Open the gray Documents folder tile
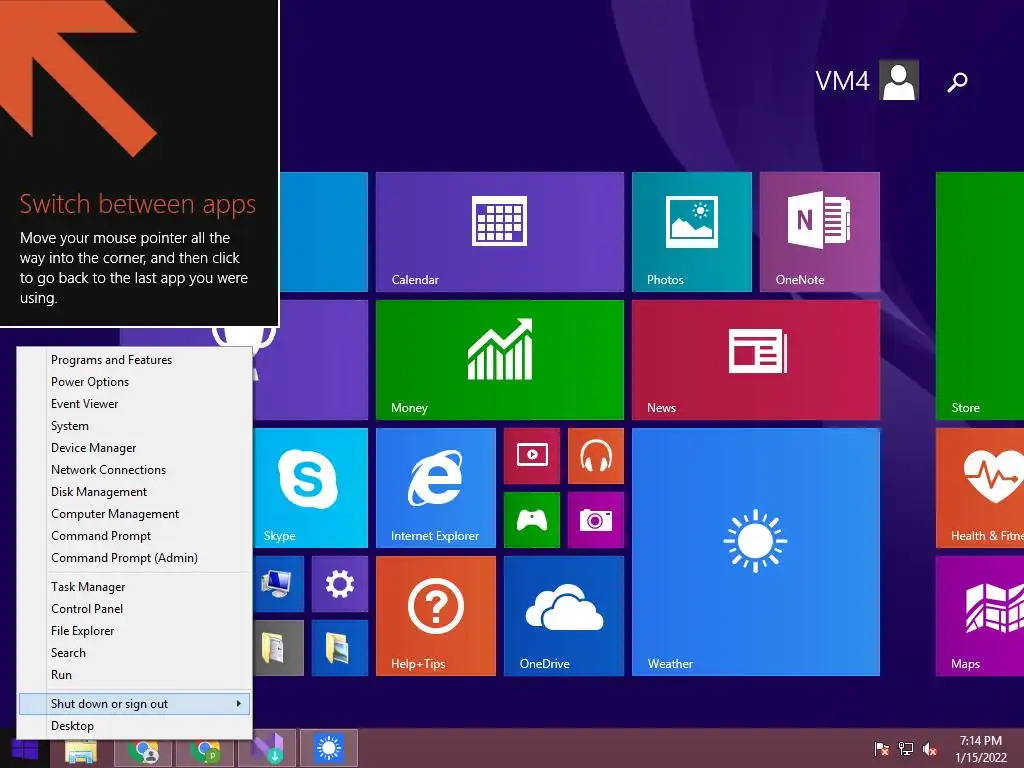The height and width of the screenshot is (768, 1024). [x=279, y=648]
